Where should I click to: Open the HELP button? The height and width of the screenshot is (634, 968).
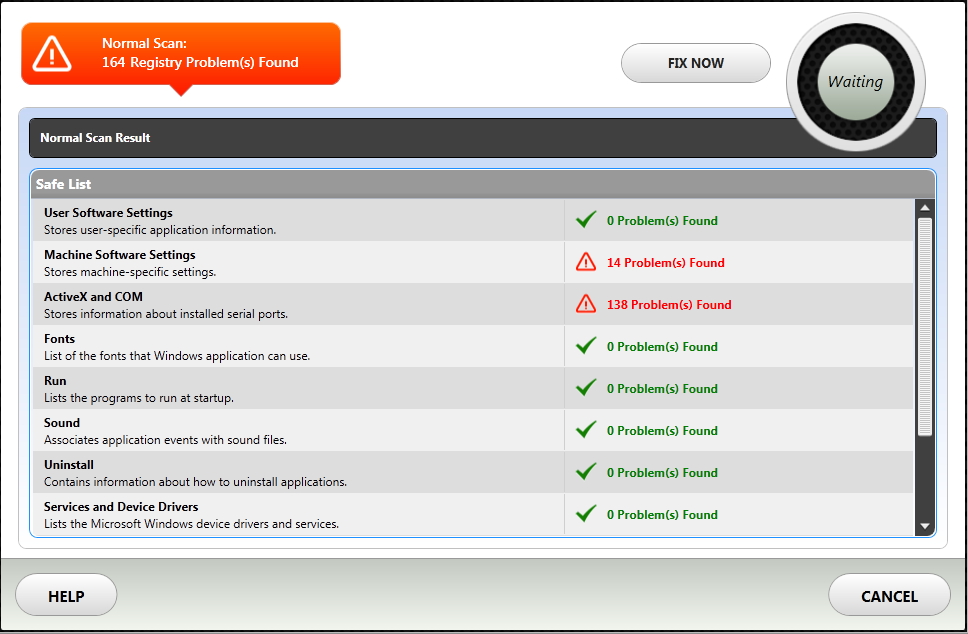point(66,596)
